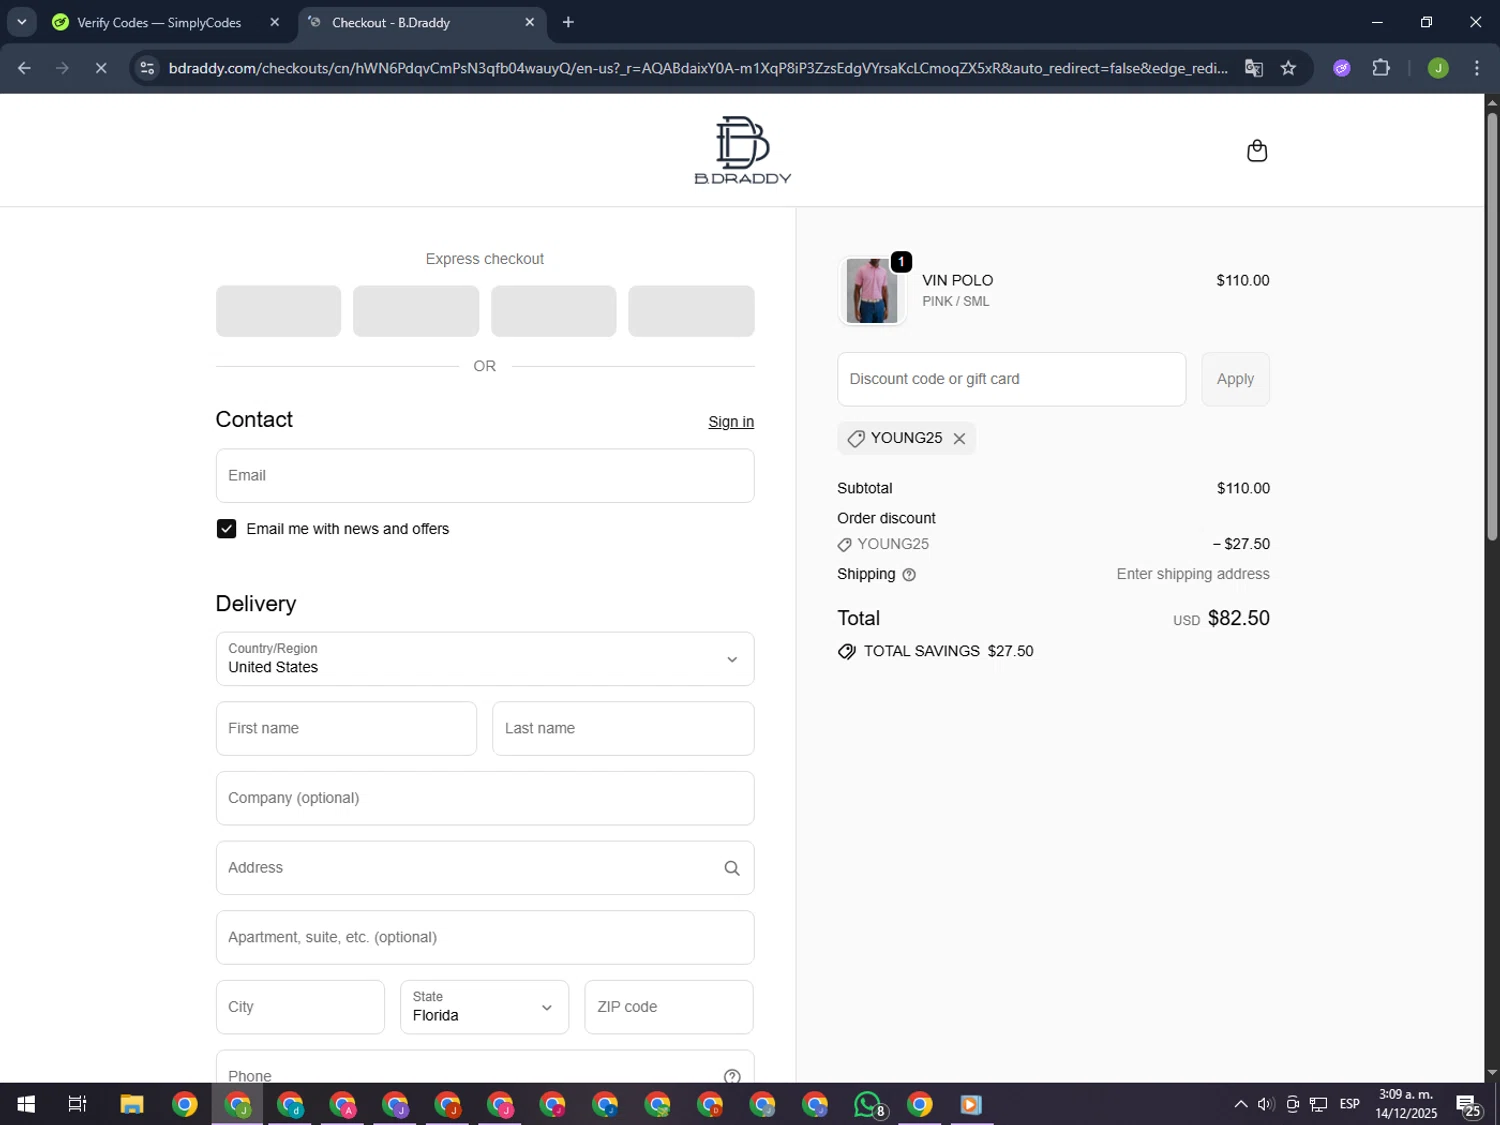
Task: Click the purple extension icon in toolbar
Action: pyautogui.click(x=1342, y=68)
